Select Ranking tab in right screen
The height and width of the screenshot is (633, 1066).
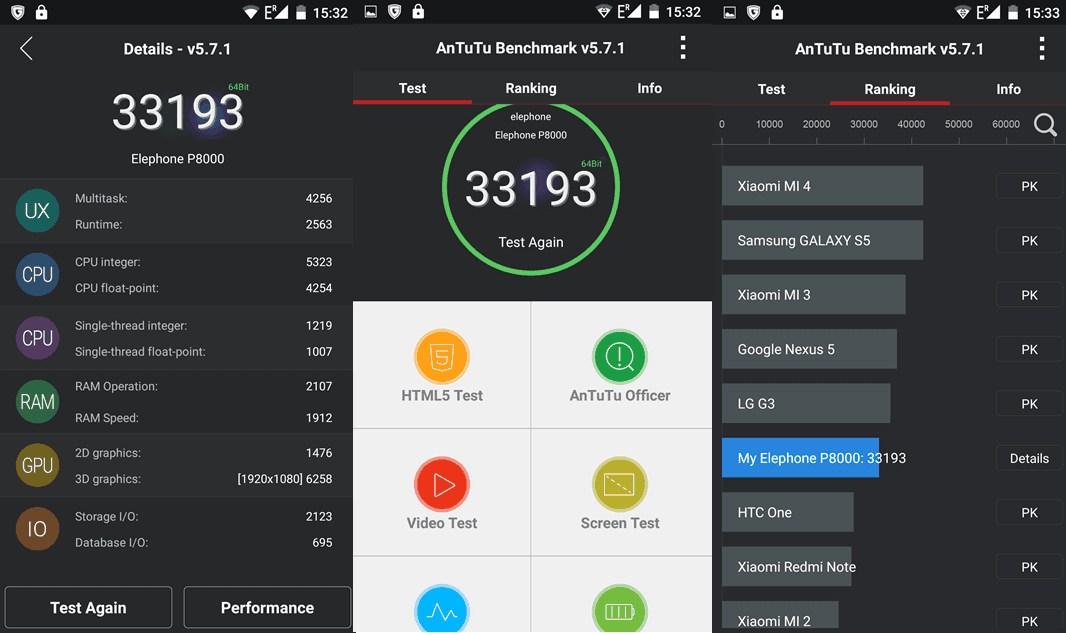[x=890, y=89]
